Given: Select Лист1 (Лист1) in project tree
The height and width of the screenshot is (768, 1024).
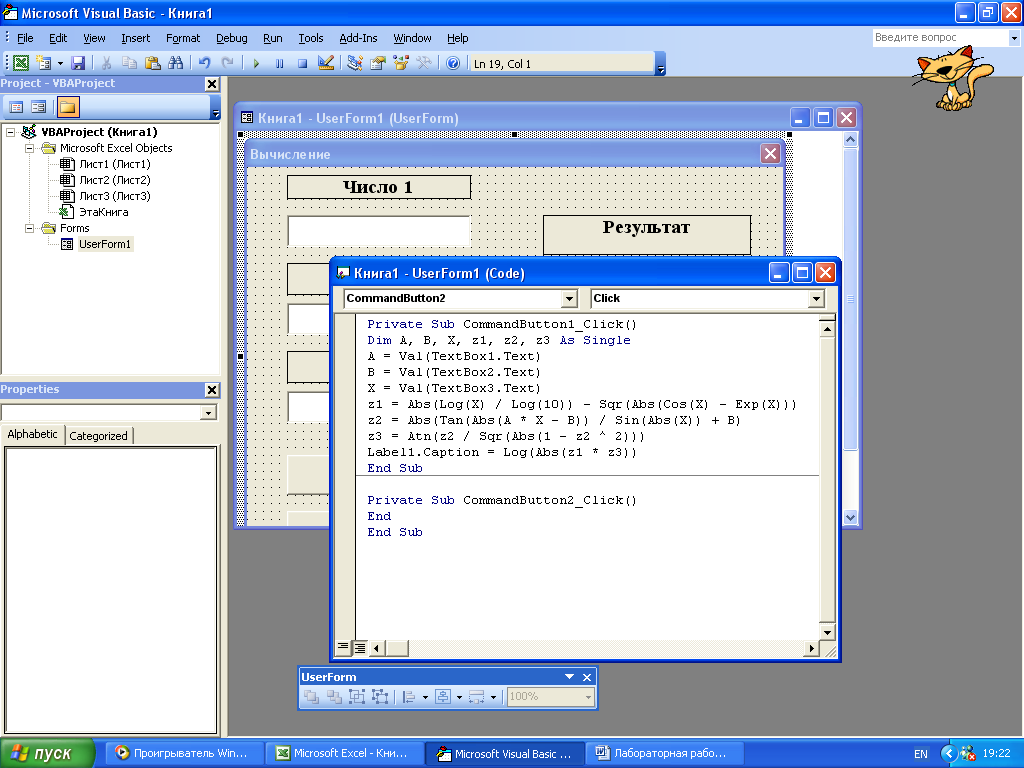Looking at the screenshot, I should pos(114,164).
